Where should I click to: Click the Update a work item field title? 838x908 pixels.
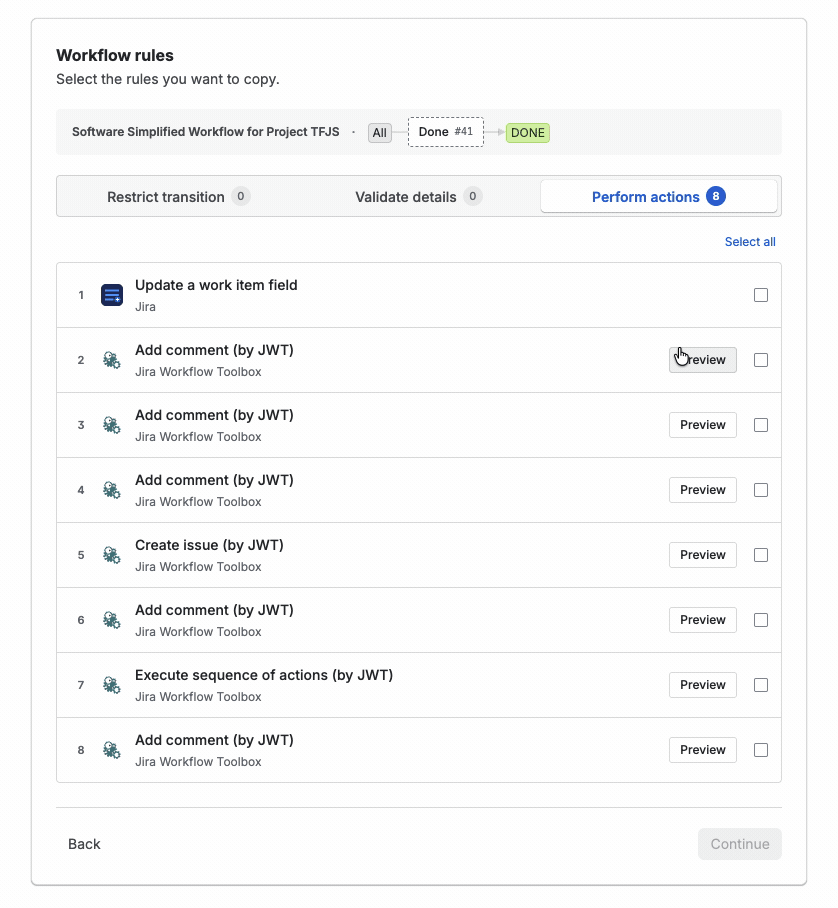(x=216, y=285)
